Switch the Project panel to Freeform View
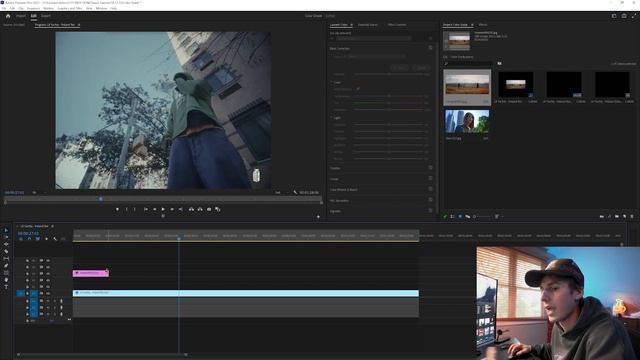640x360 pixels. tap(467, 216)
